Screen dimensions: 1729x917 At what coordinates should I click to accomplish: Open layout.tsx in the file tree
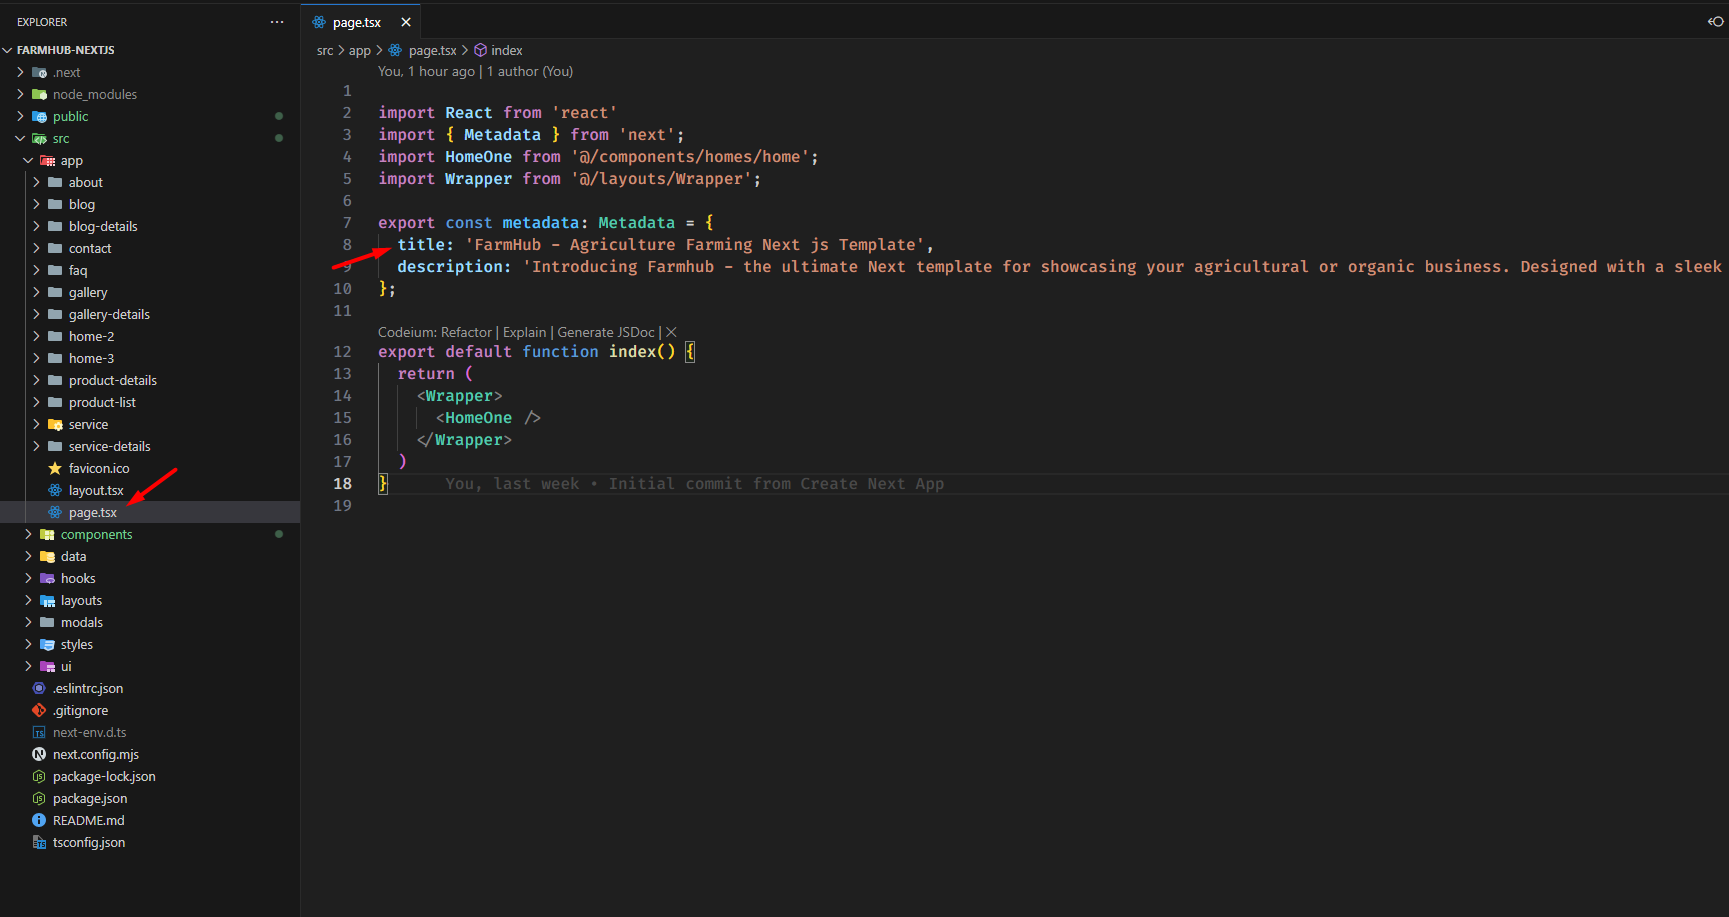coord(96,490)
